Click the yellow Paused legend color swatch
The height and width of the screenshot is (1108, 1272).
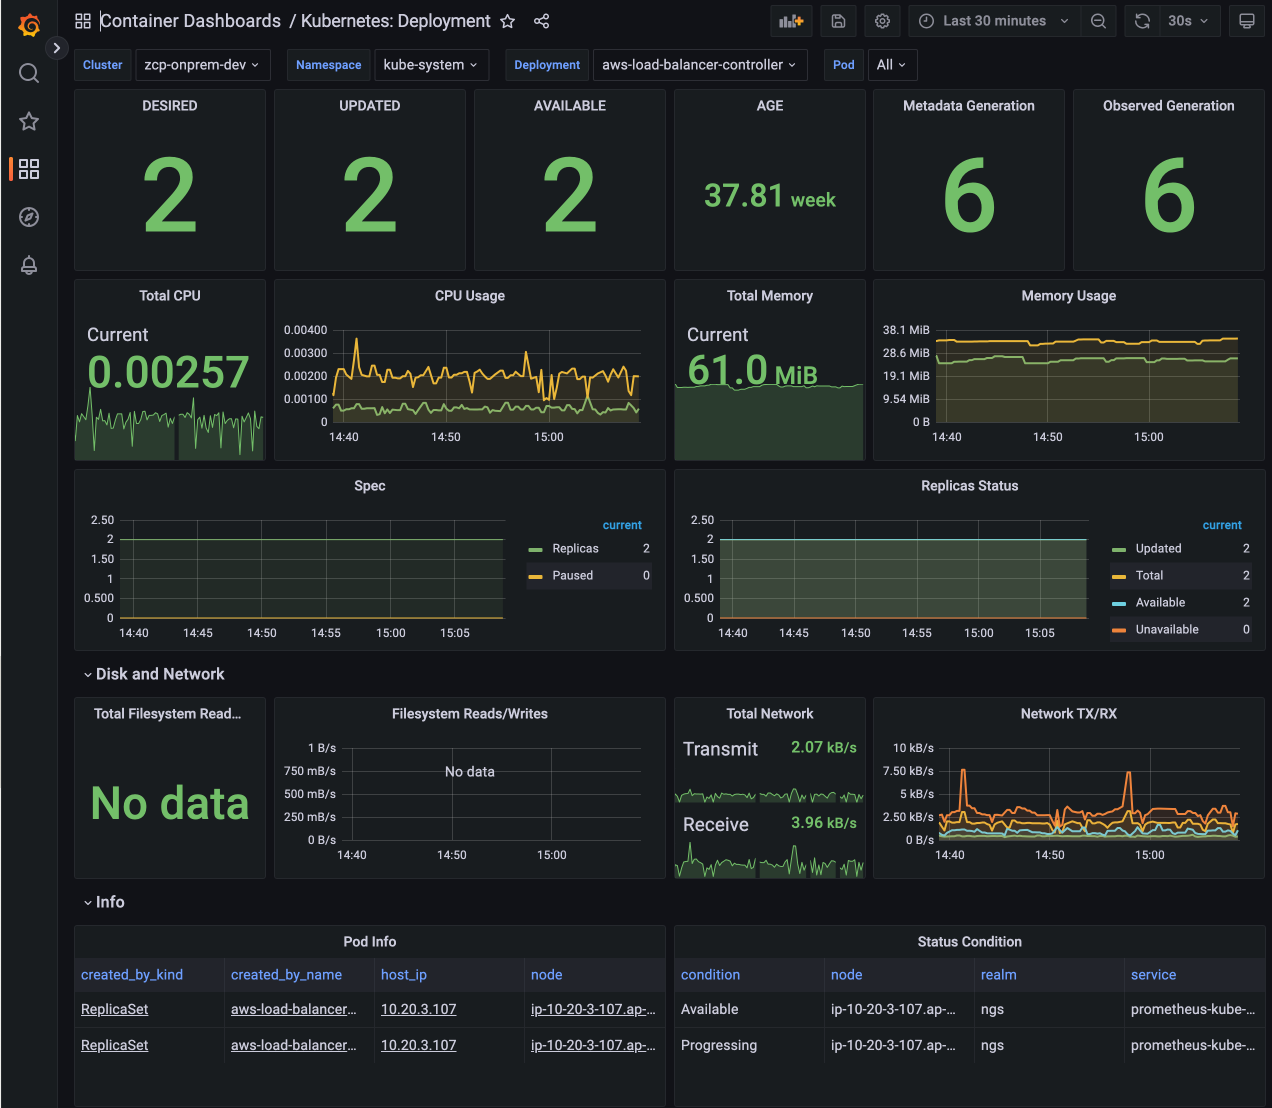click(x=535, y=576)
